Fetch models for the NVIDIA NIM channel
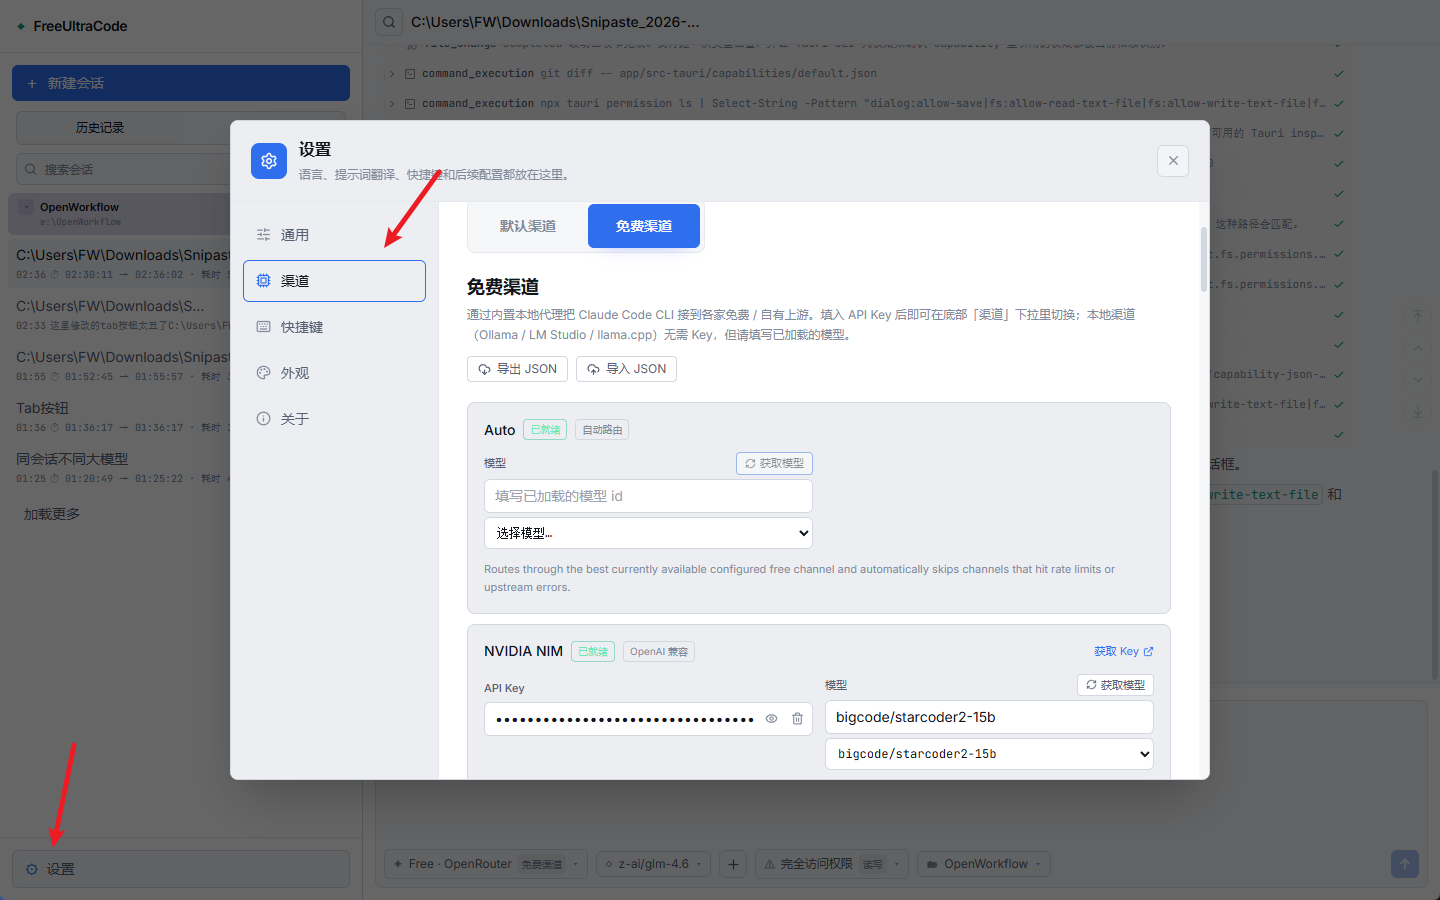Image resolution: width=1440 pixels, height=900 pixels. click(1115, 685)
